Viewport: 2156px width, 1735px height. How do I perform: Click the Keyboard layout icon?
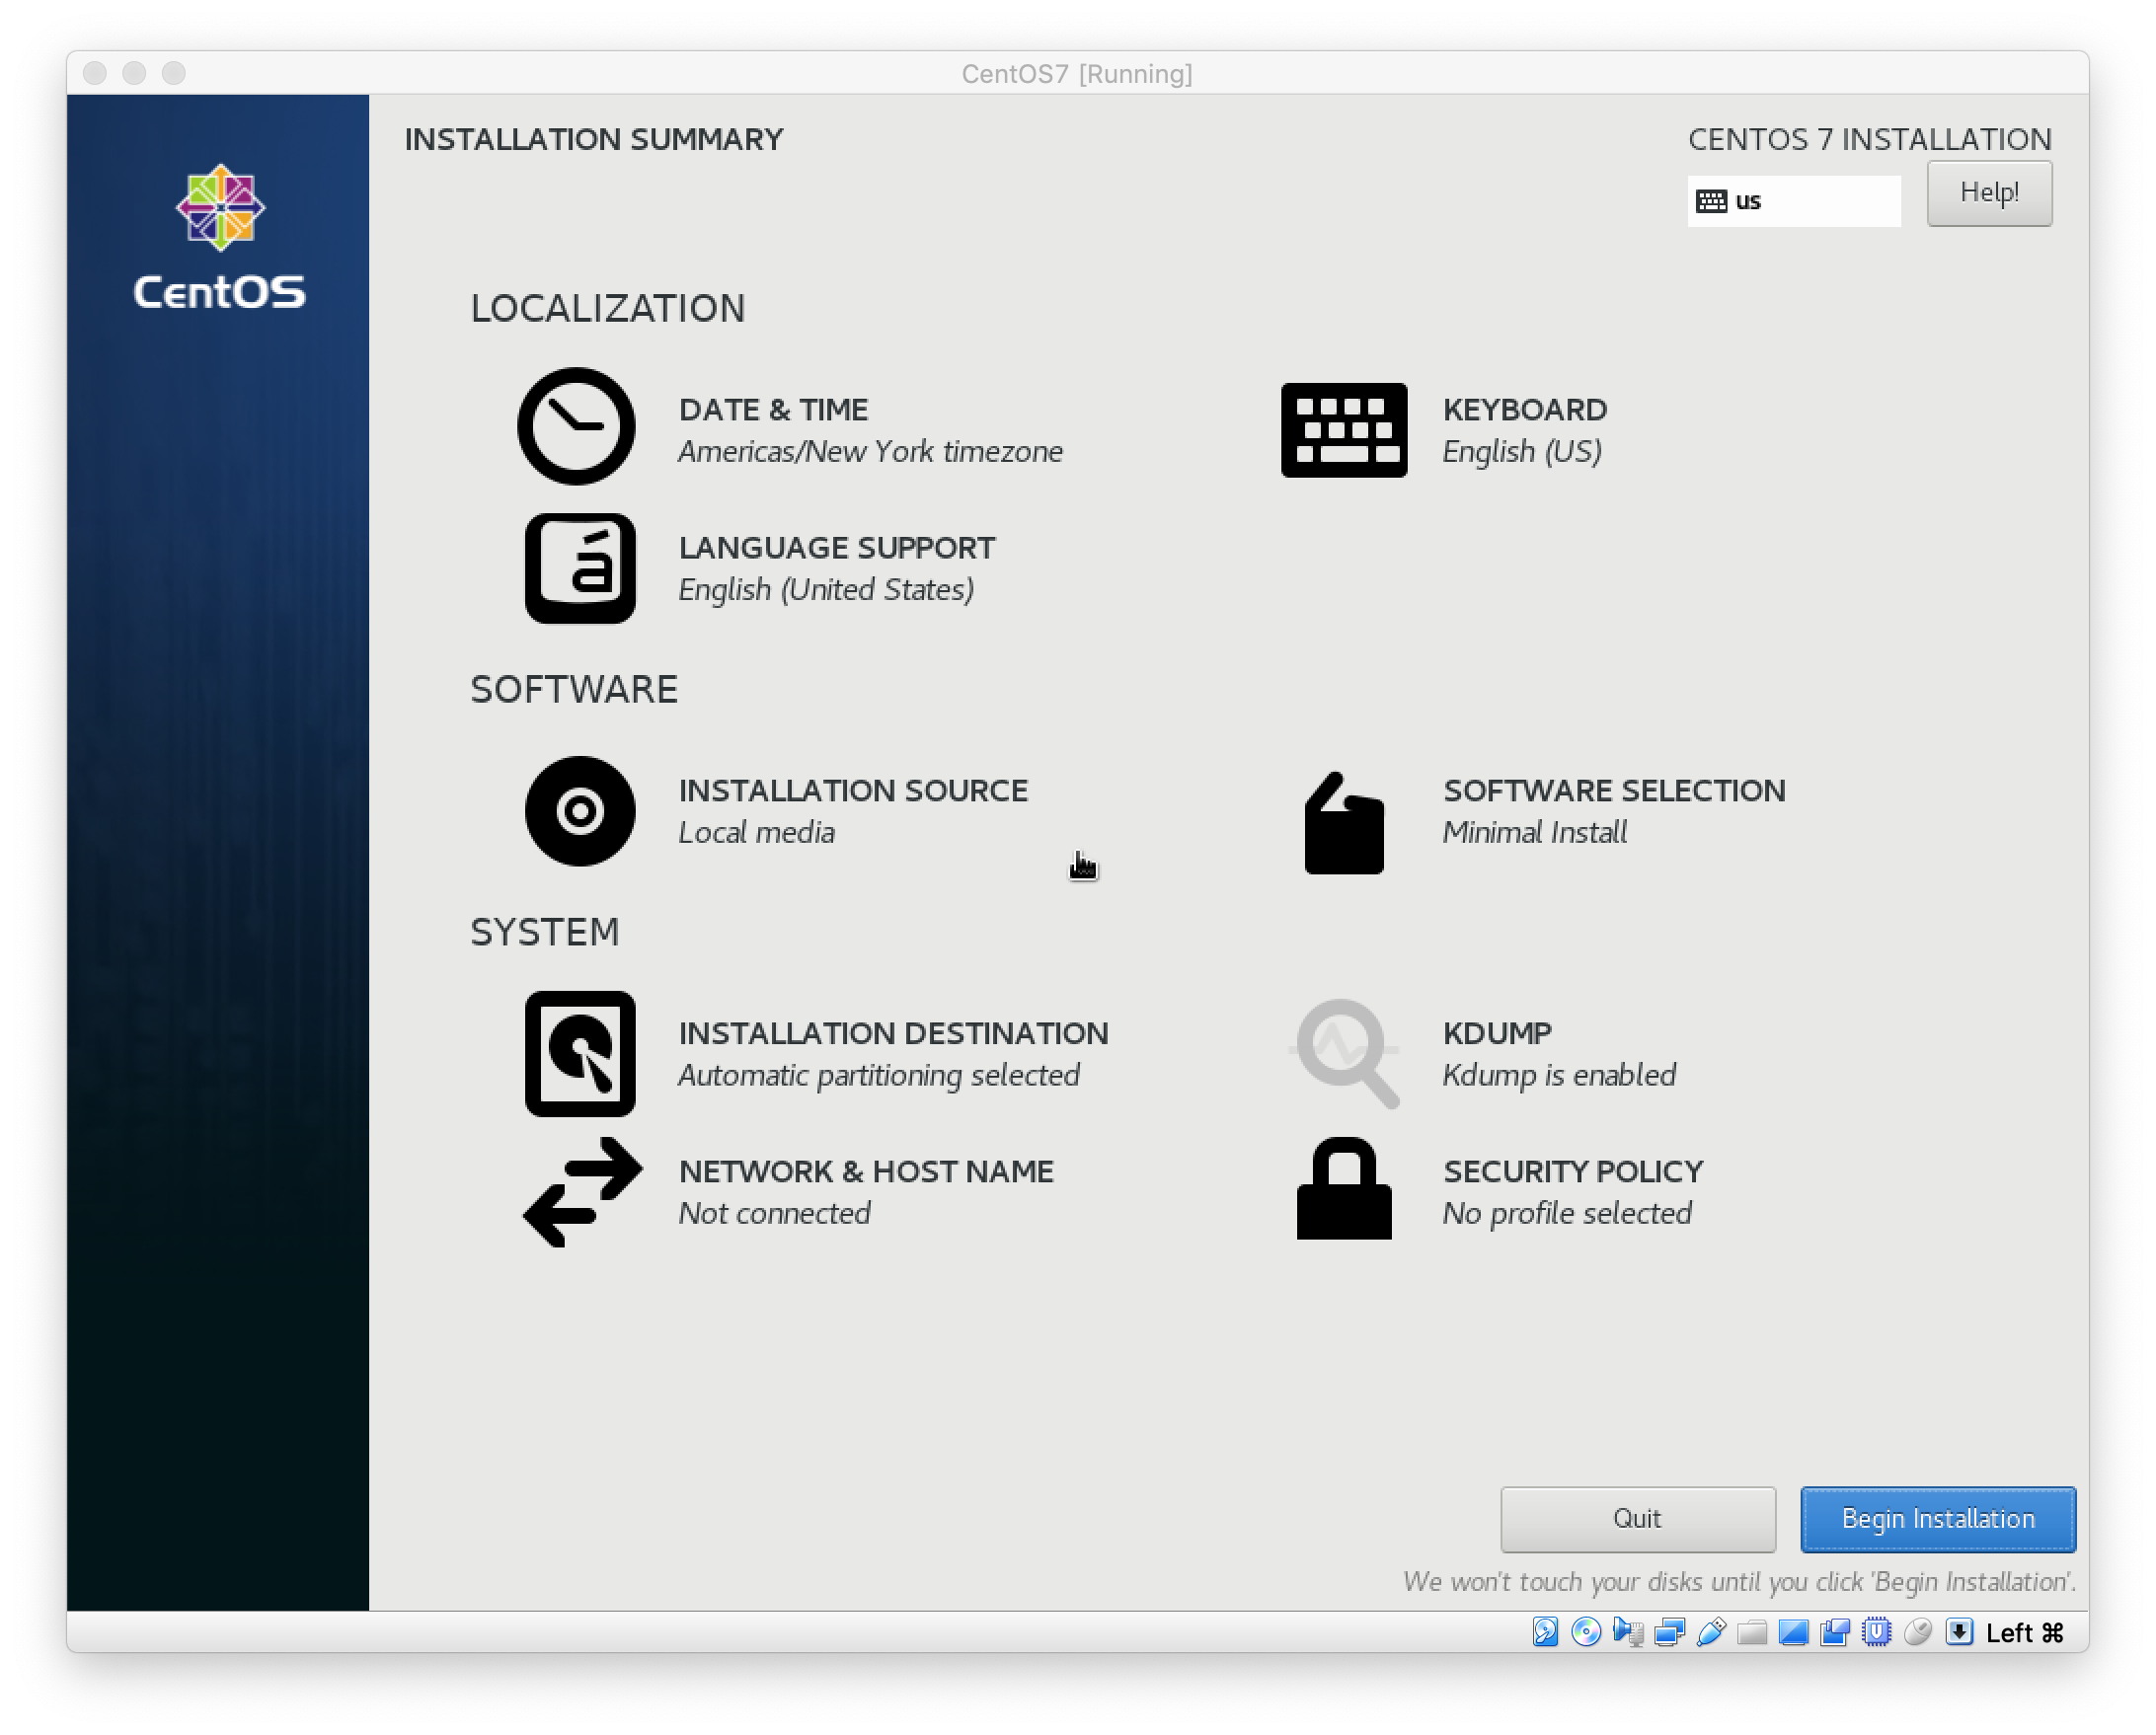point(1343,430)
